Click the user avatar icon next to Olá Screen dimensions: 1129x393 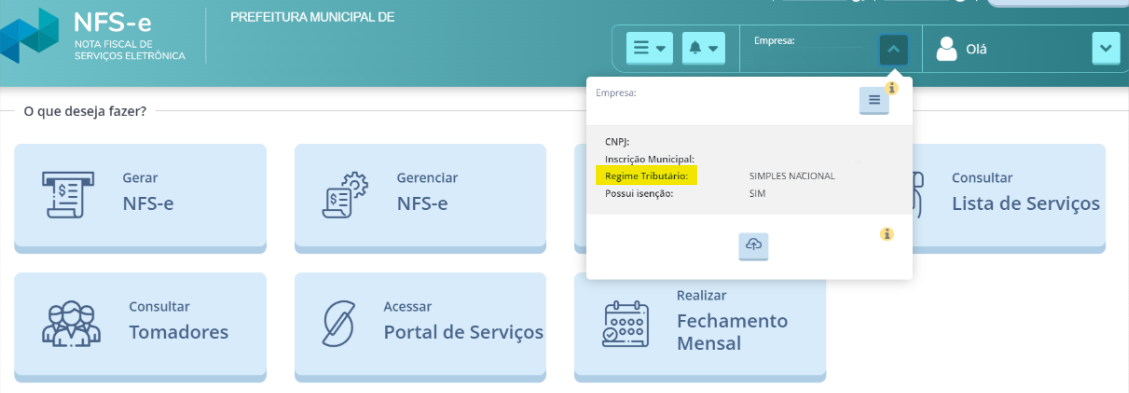click(x=945, y=49)
